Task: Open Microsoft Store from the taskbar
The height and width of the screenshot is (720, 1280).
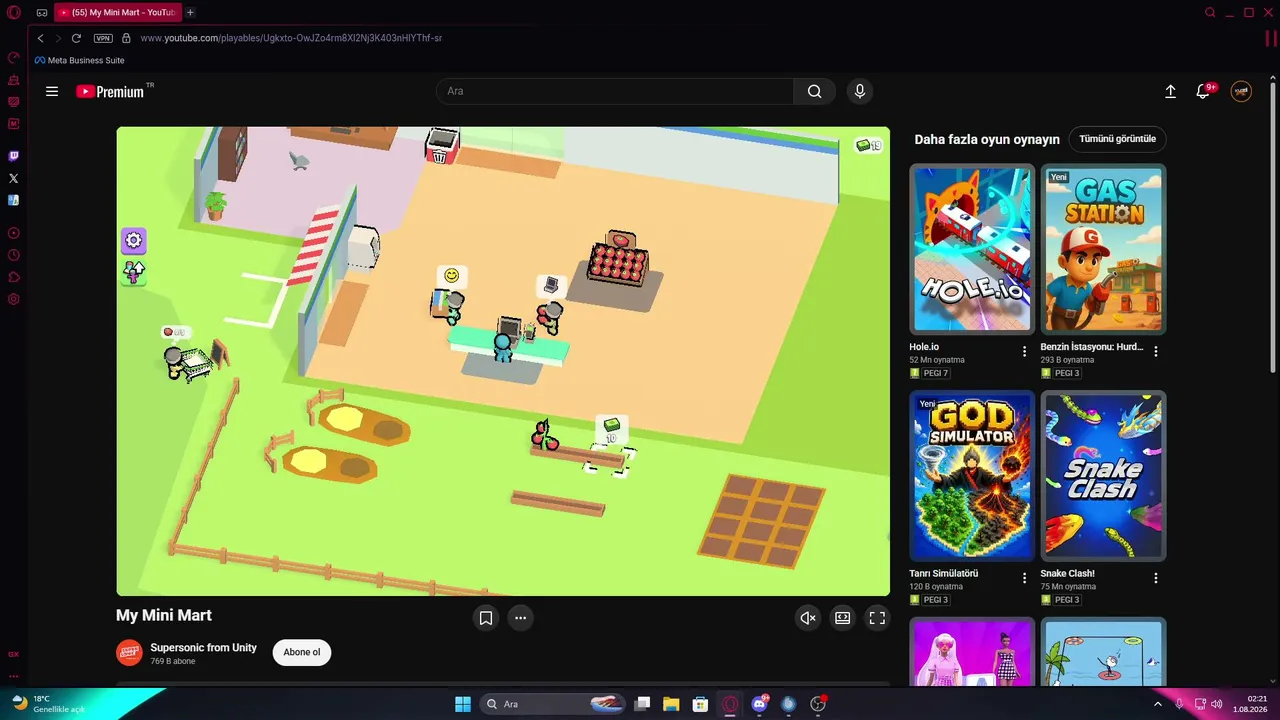Action: tap(701, 704)
